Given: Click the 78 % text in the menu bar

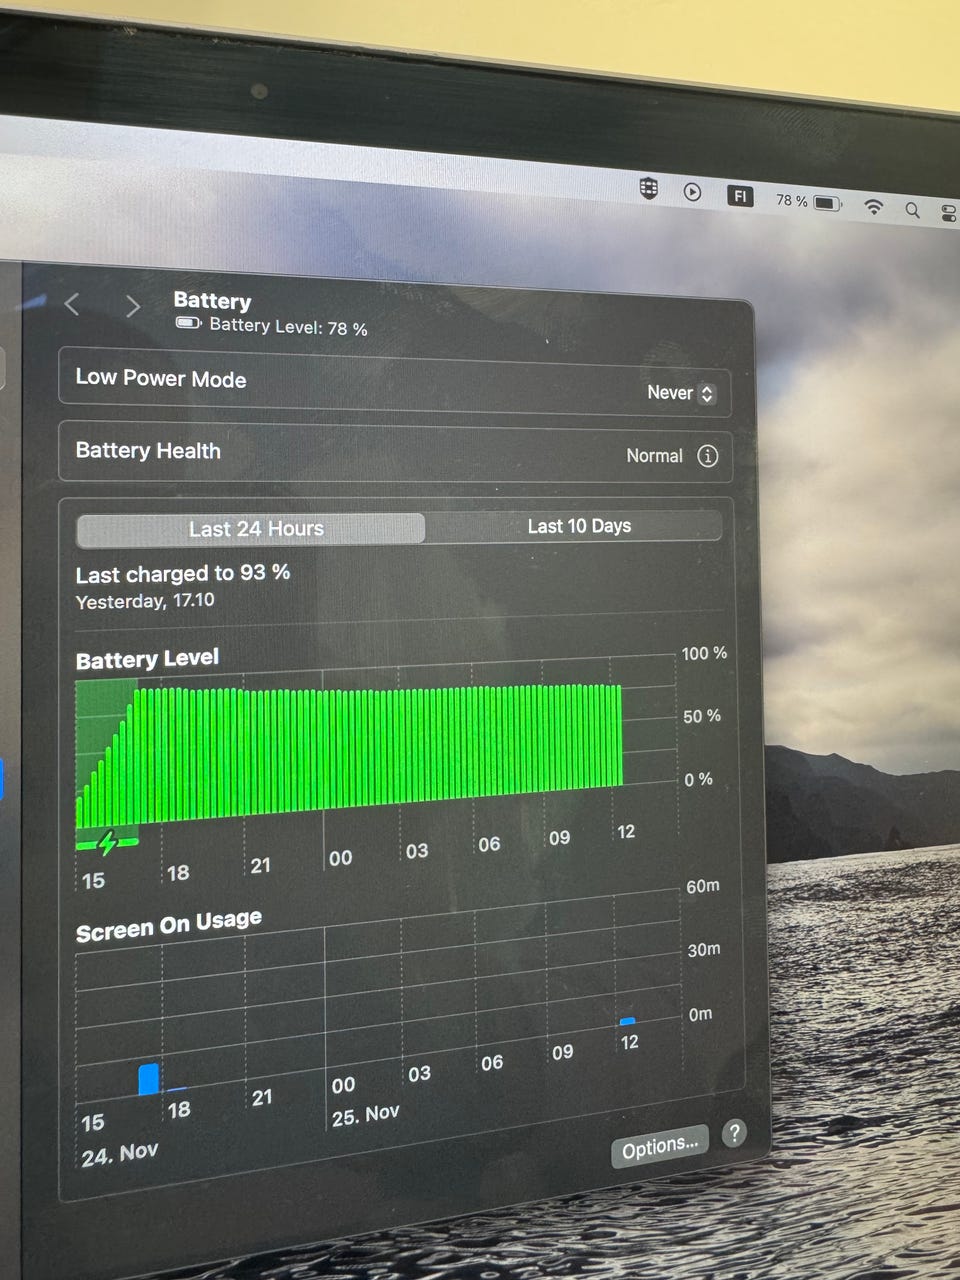Looking at the screenshot, I should coord(792,201).
